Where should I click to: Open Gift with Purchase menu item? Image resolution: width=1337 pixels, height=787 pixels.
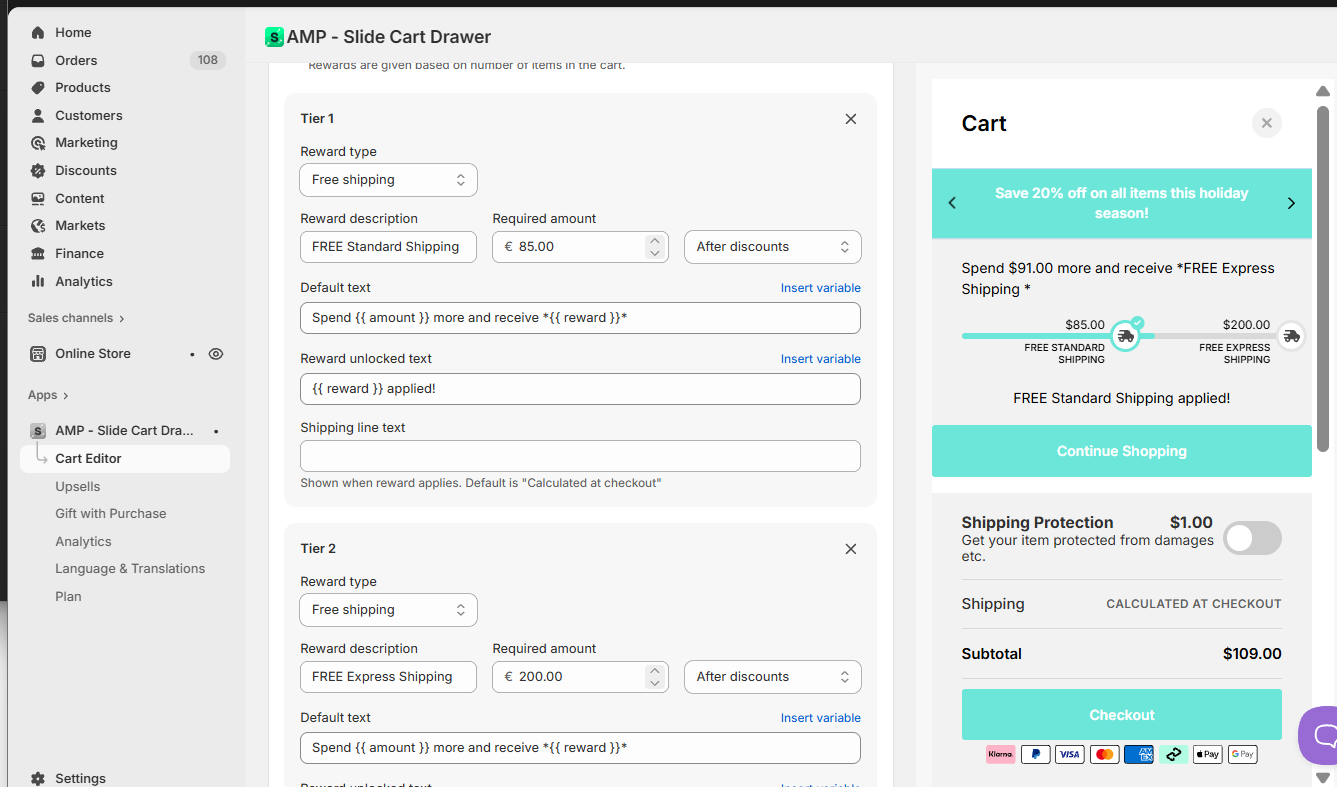[x=111, y=514]
